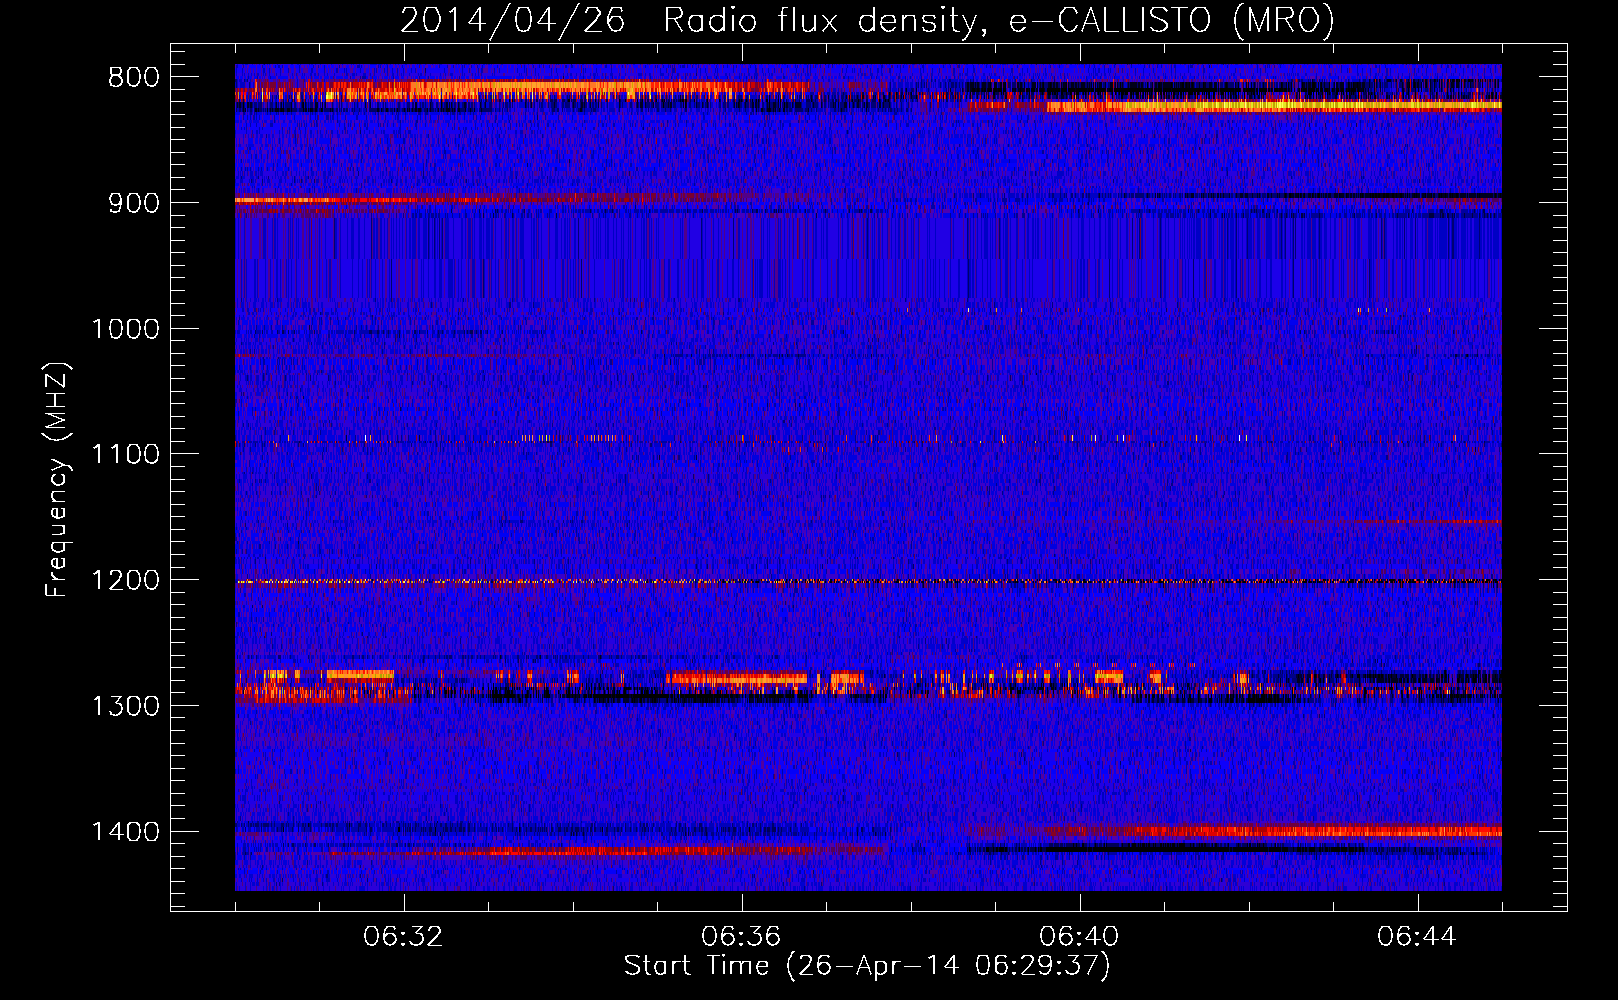
Task: Select the 1100 frequency tick label
Action: [x=125, y=455]
